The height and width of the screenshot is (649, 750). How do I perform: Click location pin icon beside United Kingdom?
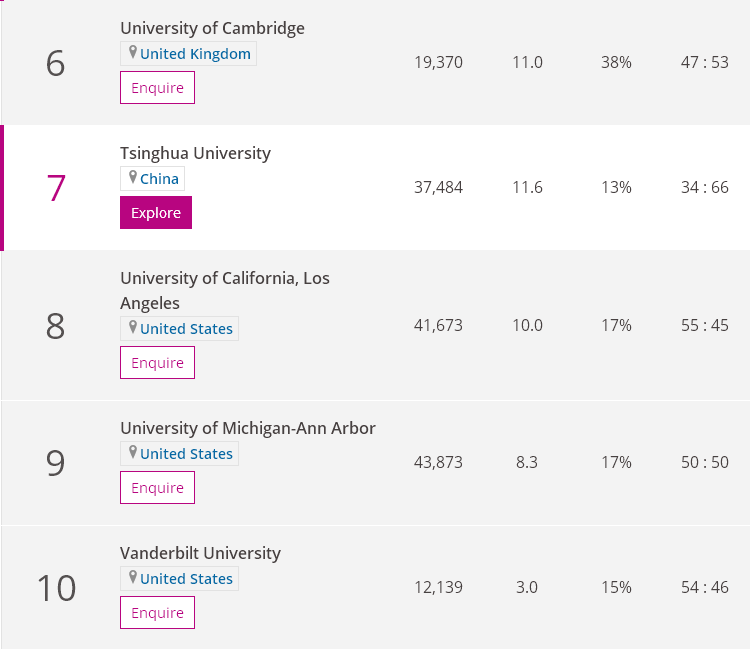click(132, 53)
